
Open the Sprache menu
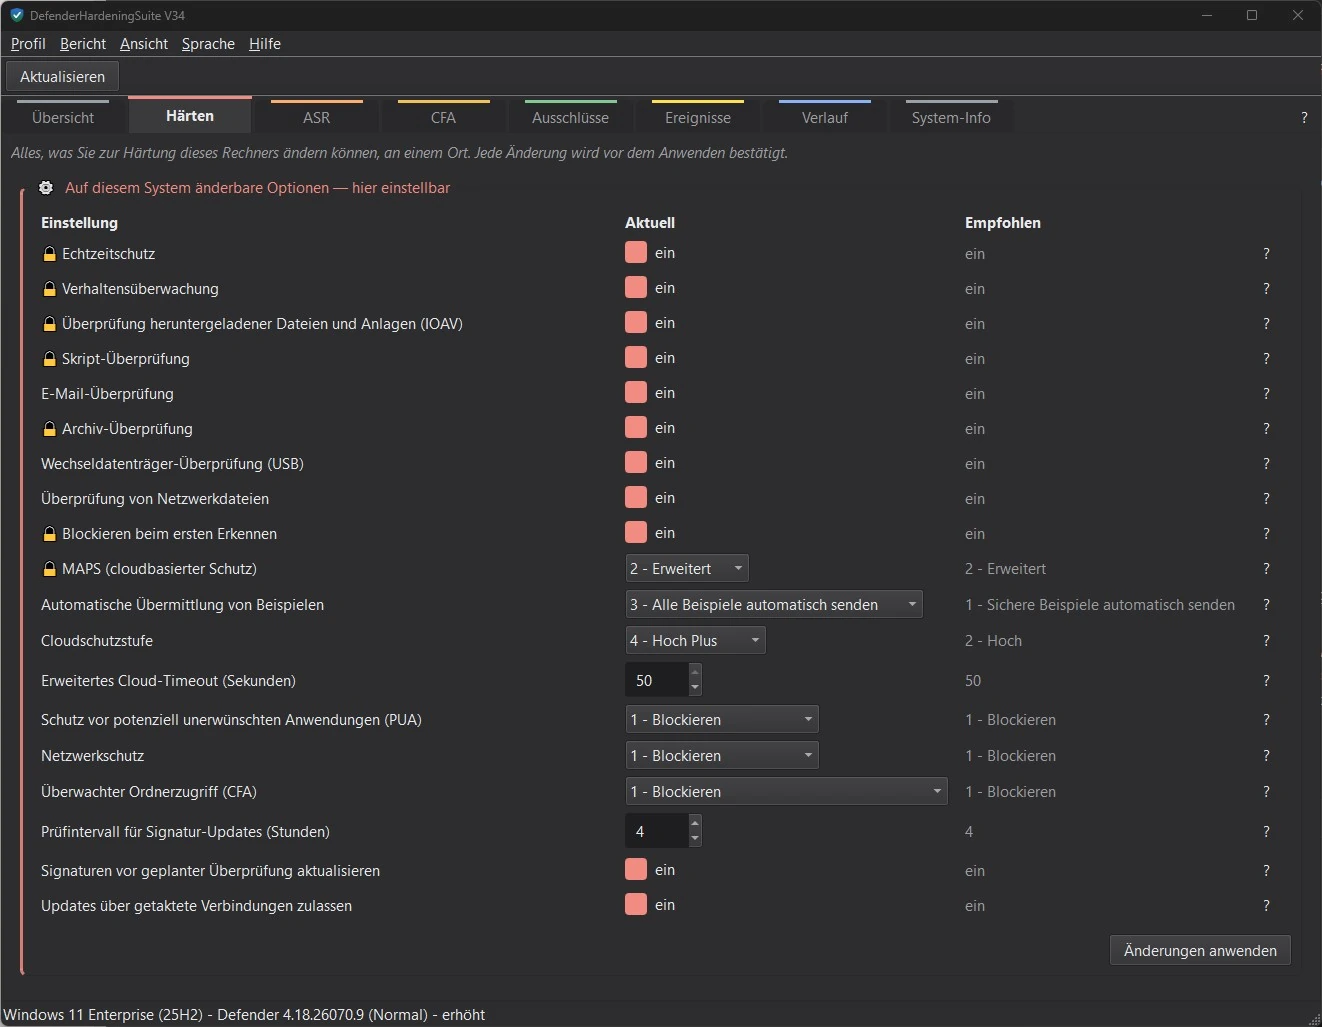coord(208,44)
